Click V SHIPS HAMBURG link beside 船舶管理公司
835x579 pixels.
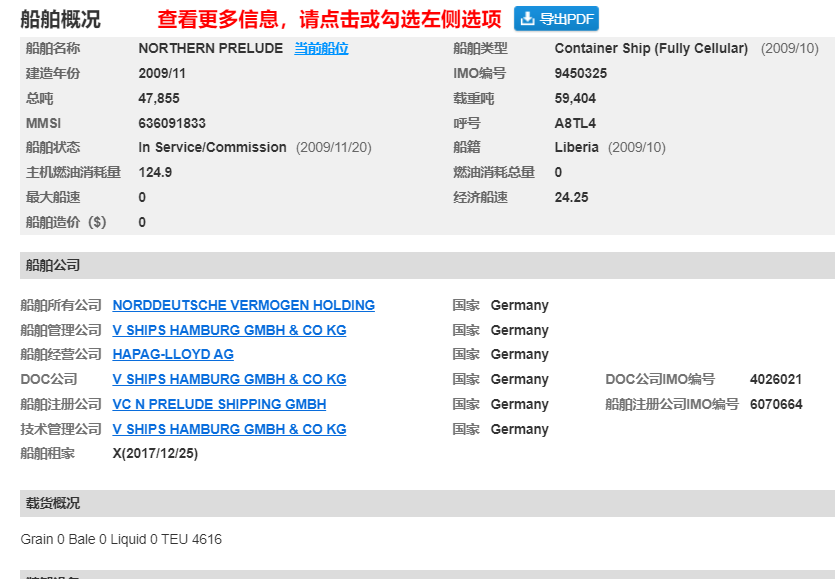pyautogui.click(x=229, y=330)
